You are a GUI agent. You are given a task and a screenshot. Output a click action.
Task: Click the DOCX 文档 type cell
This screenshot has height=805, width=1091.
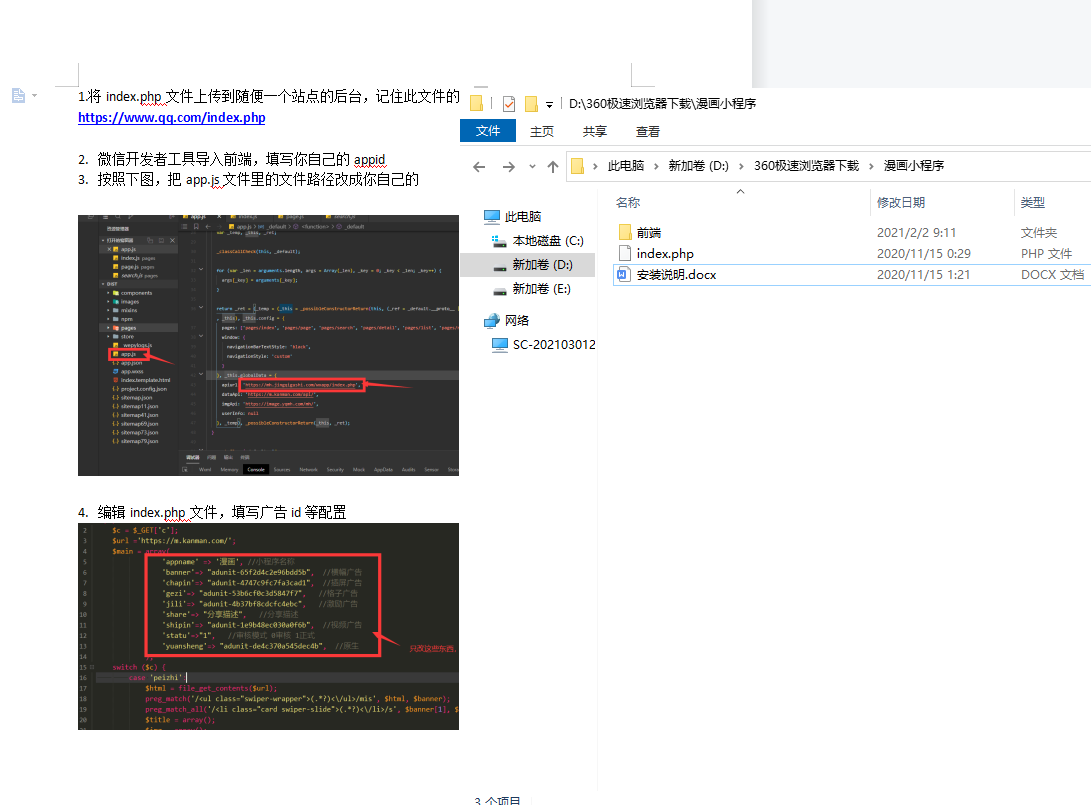click(x=1053, y=275)
